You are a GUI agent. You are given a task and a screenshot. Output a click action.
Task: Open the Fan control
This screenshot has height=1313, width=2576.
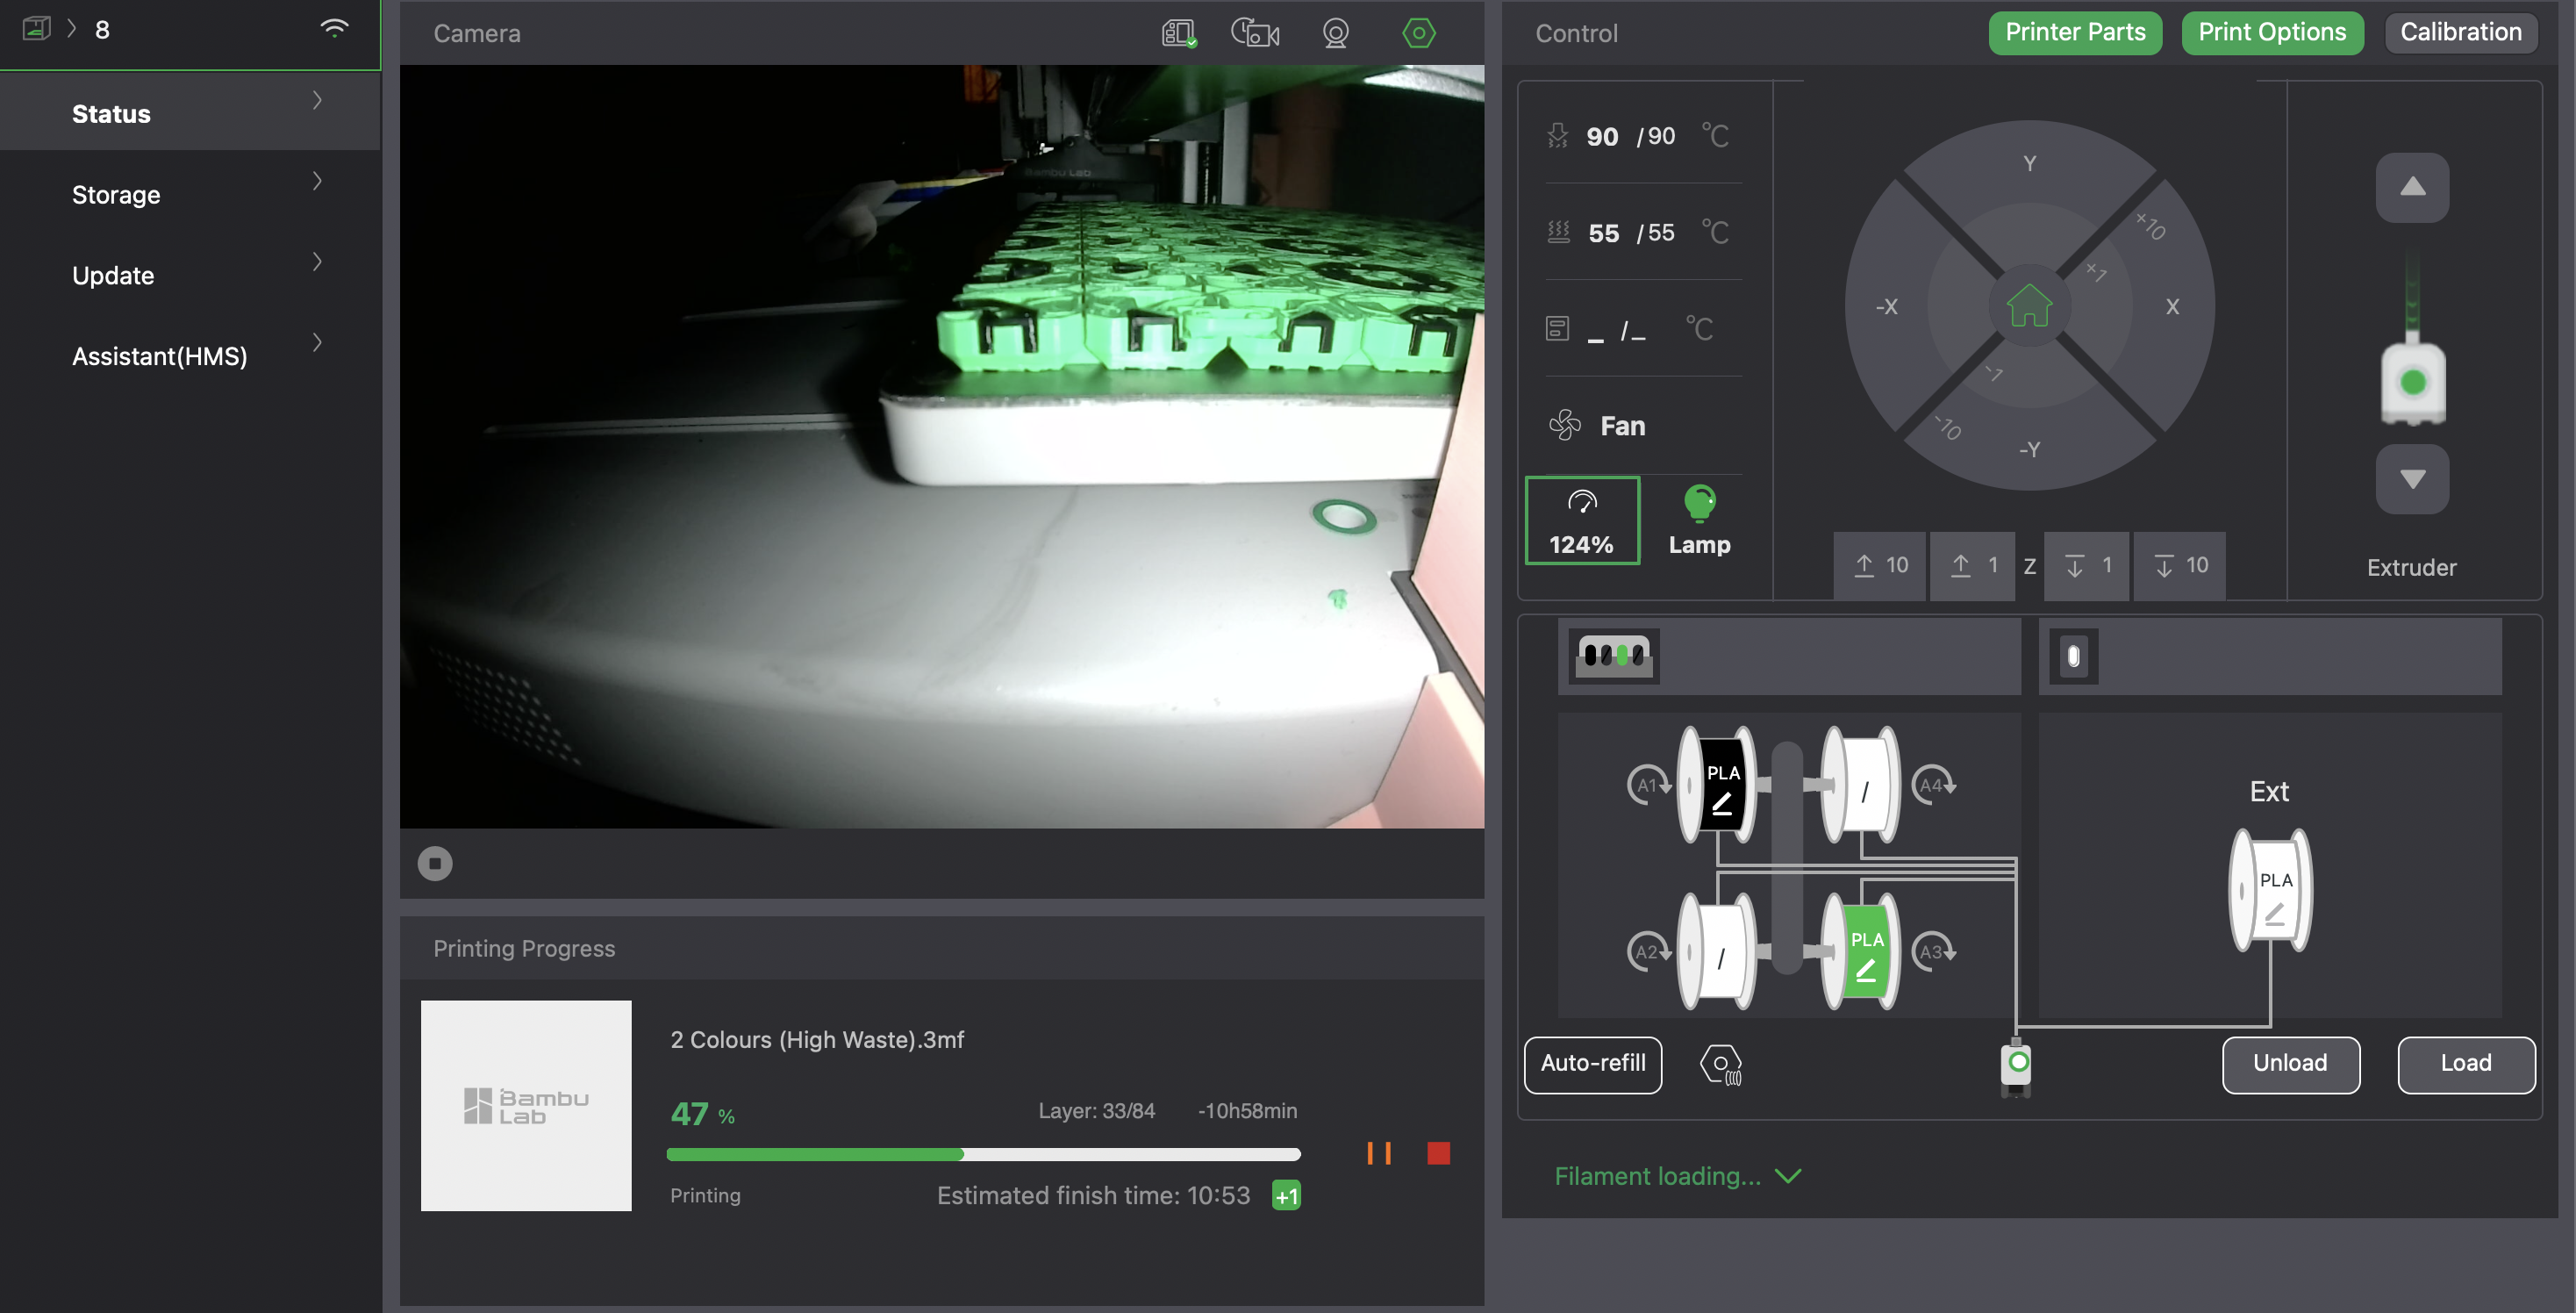(x=1597, y=426)
